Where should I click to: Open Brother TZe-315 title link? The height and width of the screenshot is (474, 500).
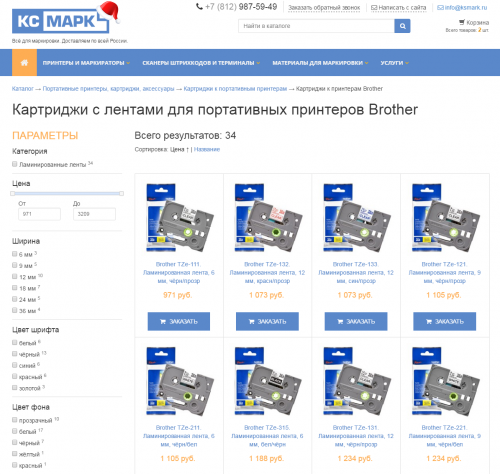(267, 436)
